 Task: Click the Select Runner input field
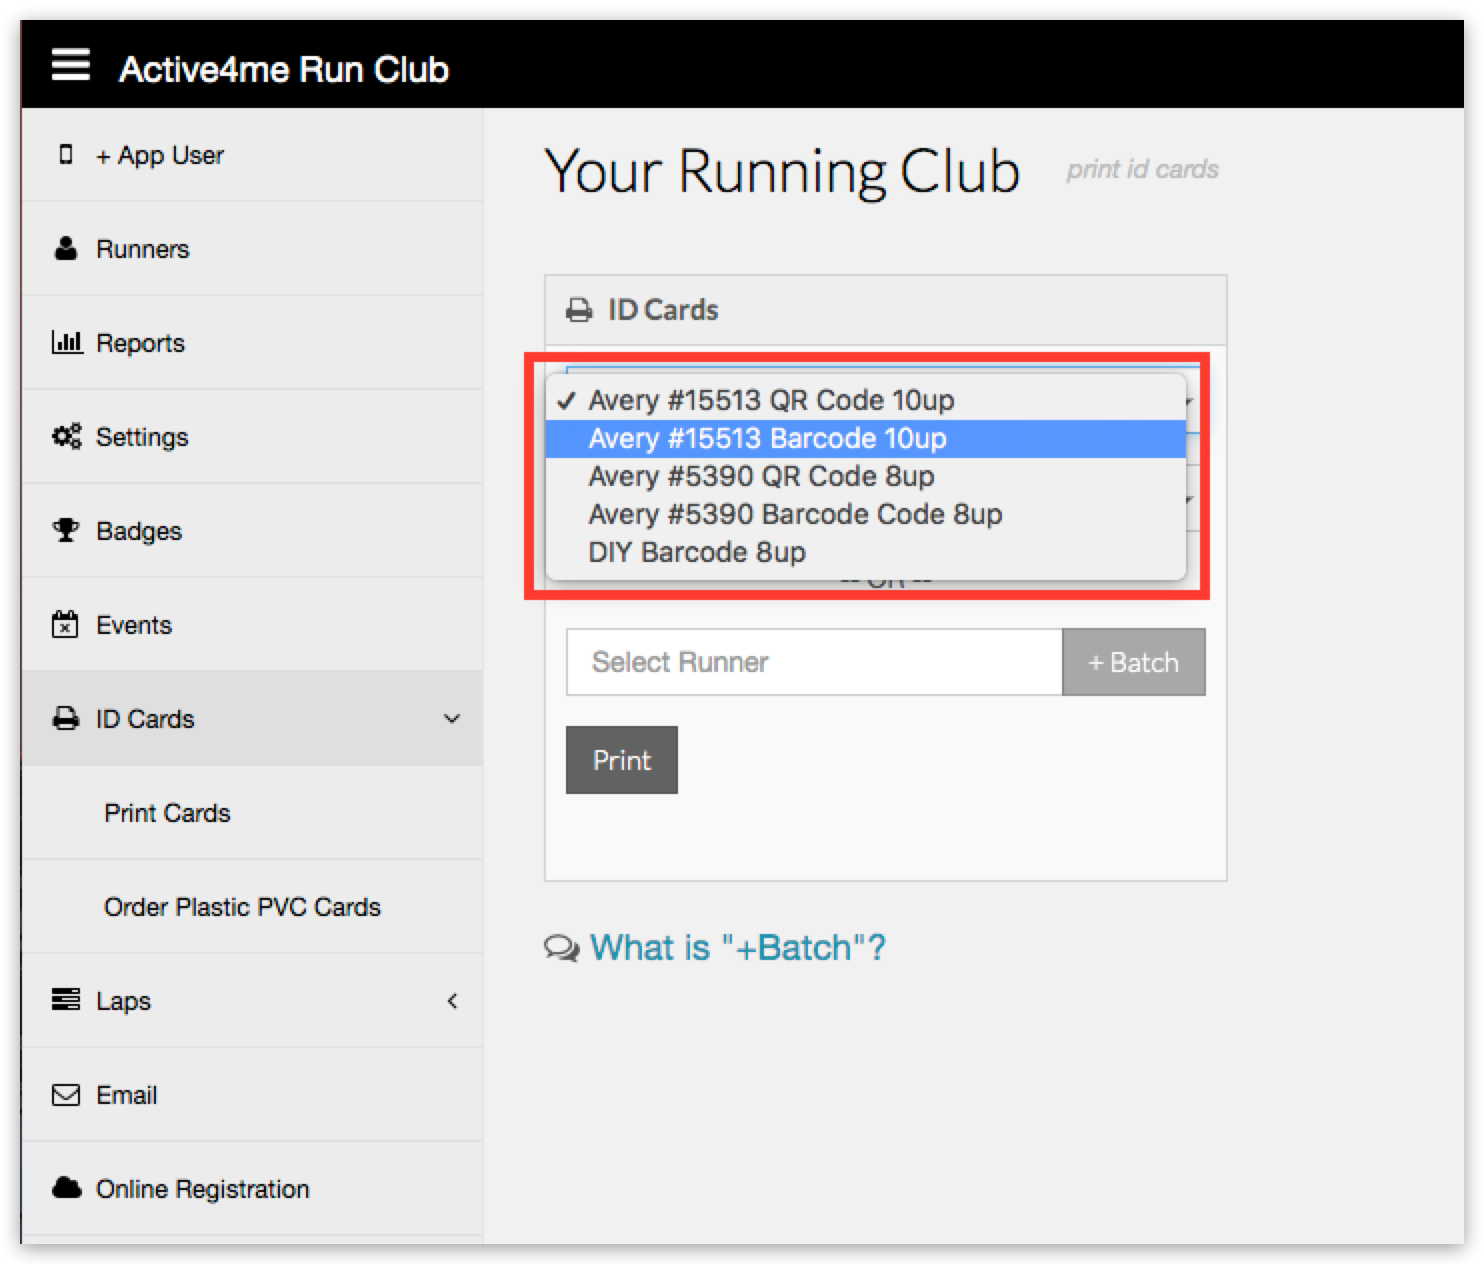point(814,662)
